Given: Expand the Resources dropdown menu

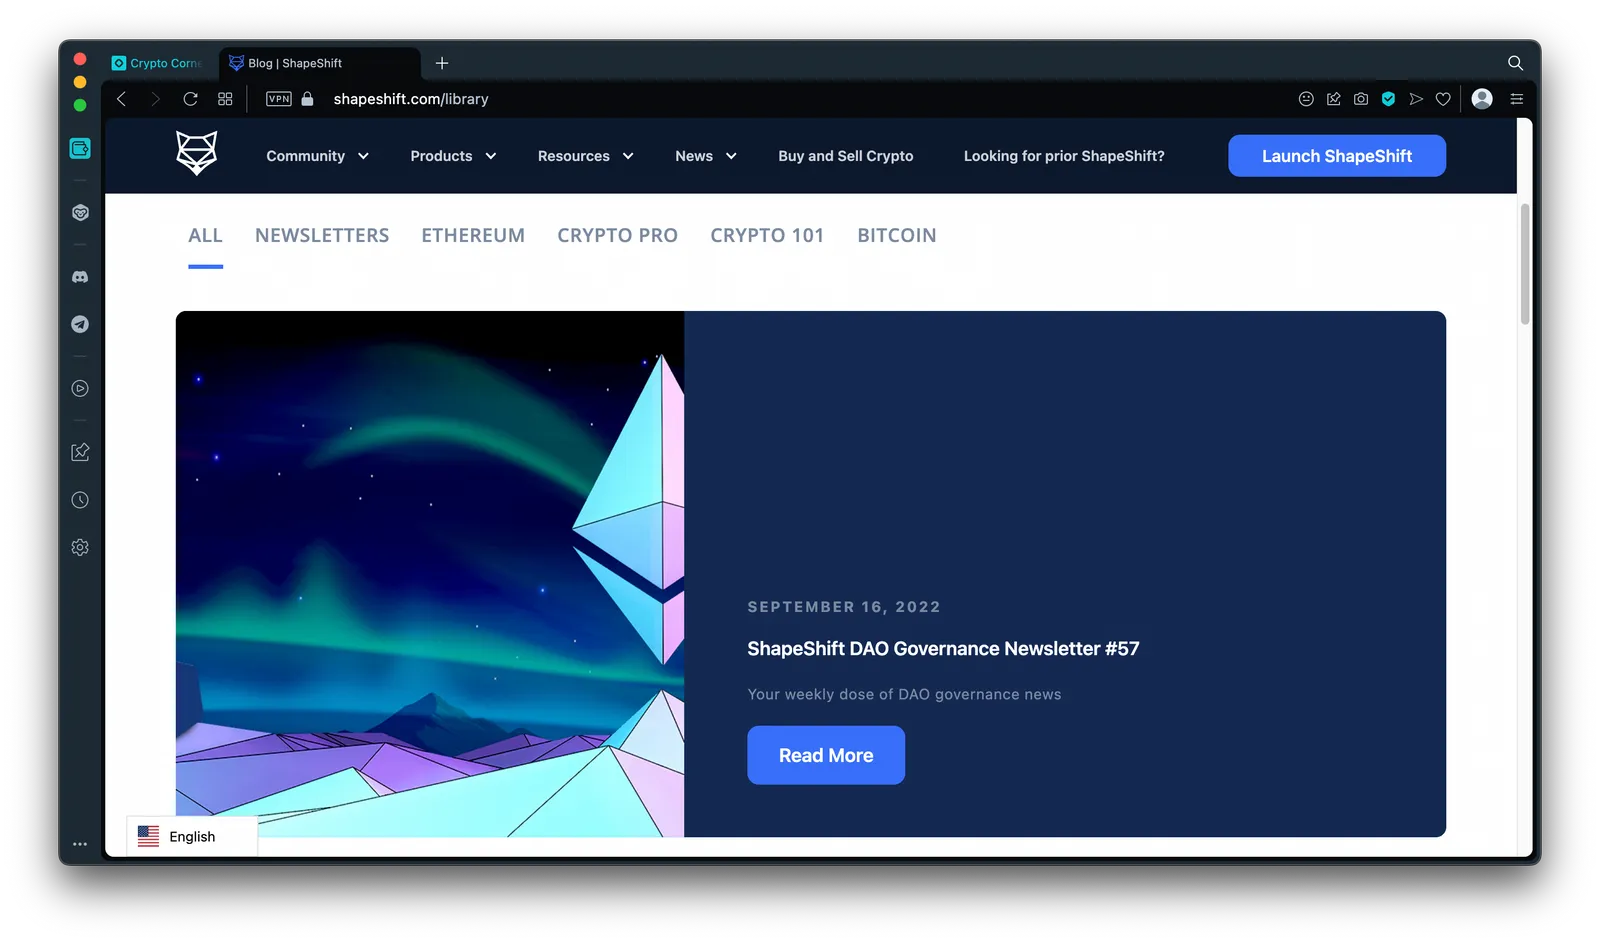Looking at the screenshot, I should point(586,156).
